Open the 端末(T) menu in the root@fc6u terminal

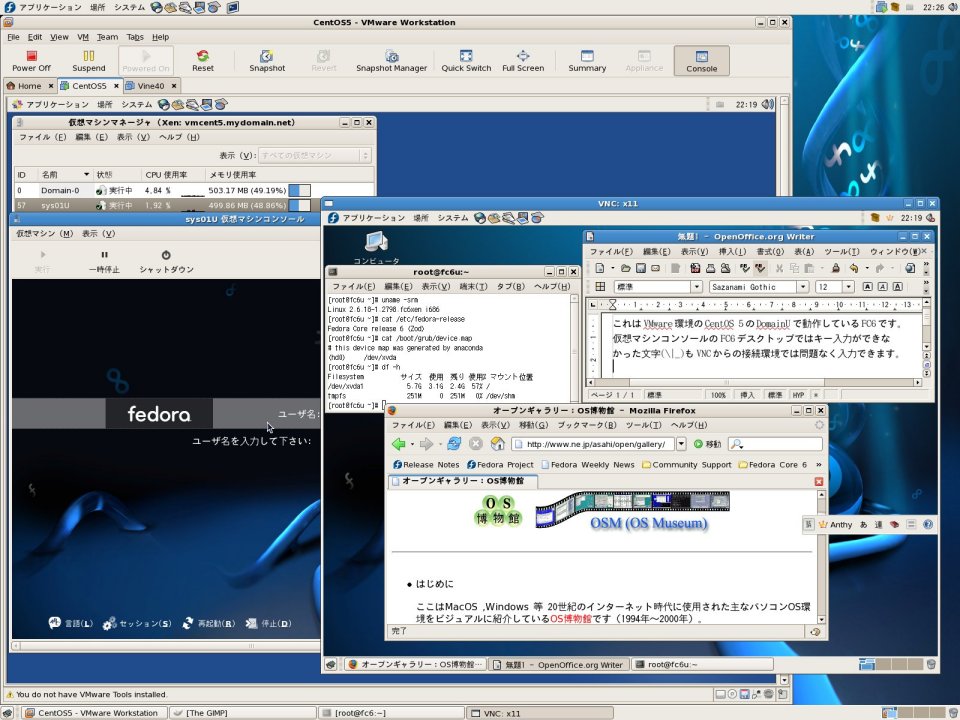(x=473, y=286)
